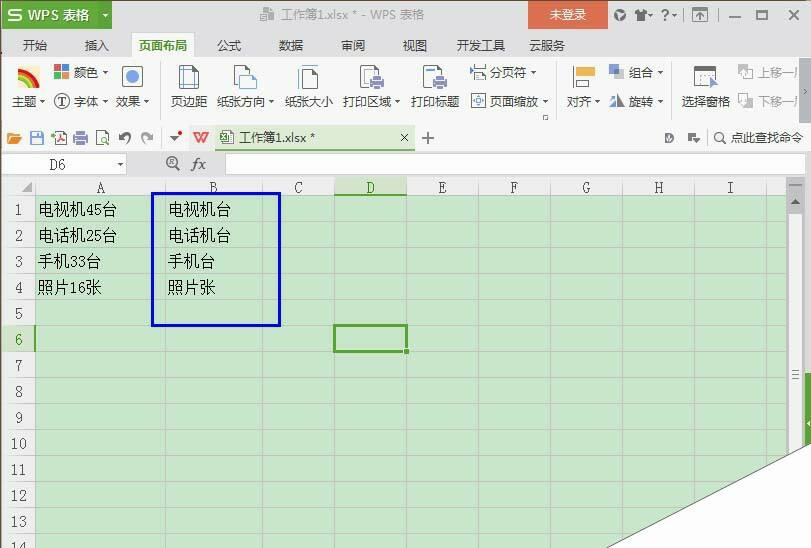
Task: Open the help question mark menu
Action: pos(668,15)
